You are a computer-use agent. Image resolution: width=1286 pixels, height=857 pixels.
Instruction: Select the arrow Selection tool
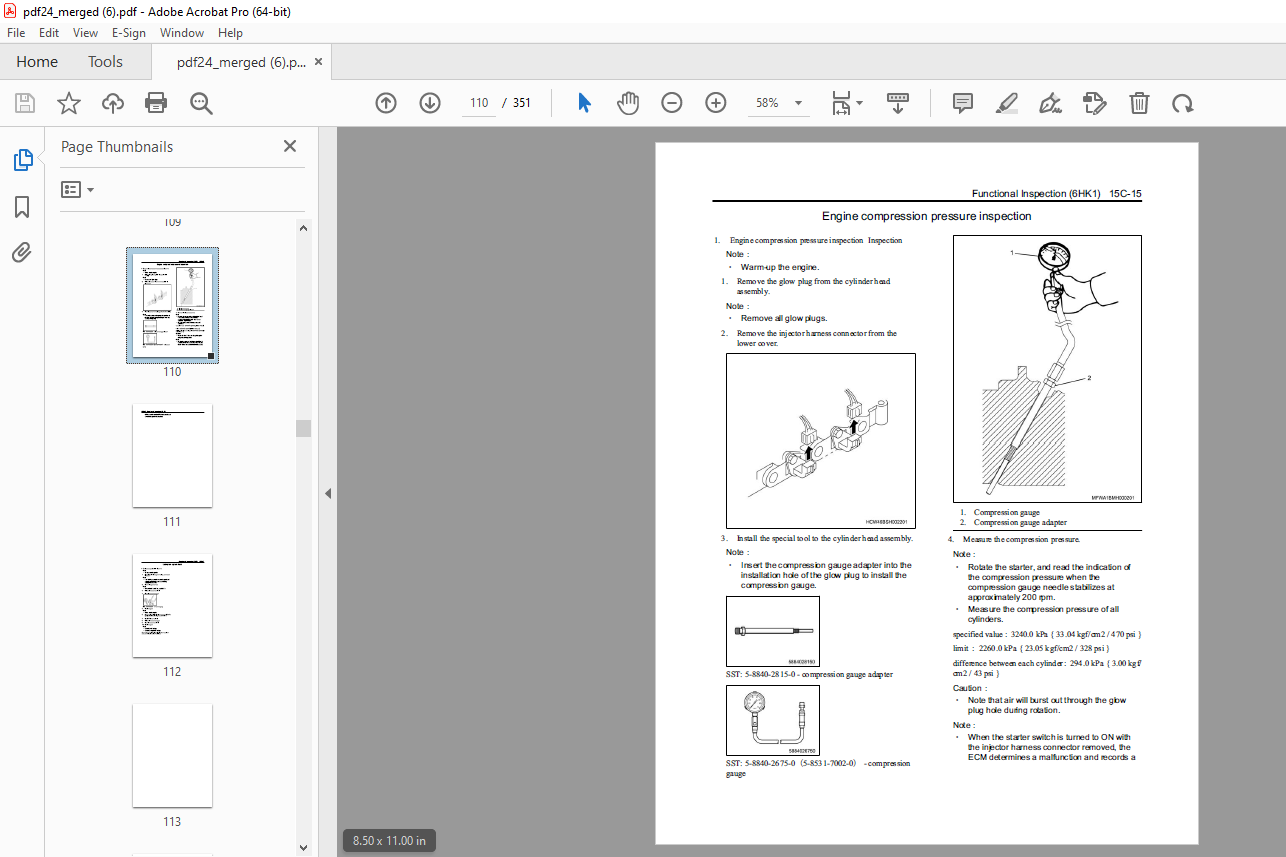coord(585,103)
